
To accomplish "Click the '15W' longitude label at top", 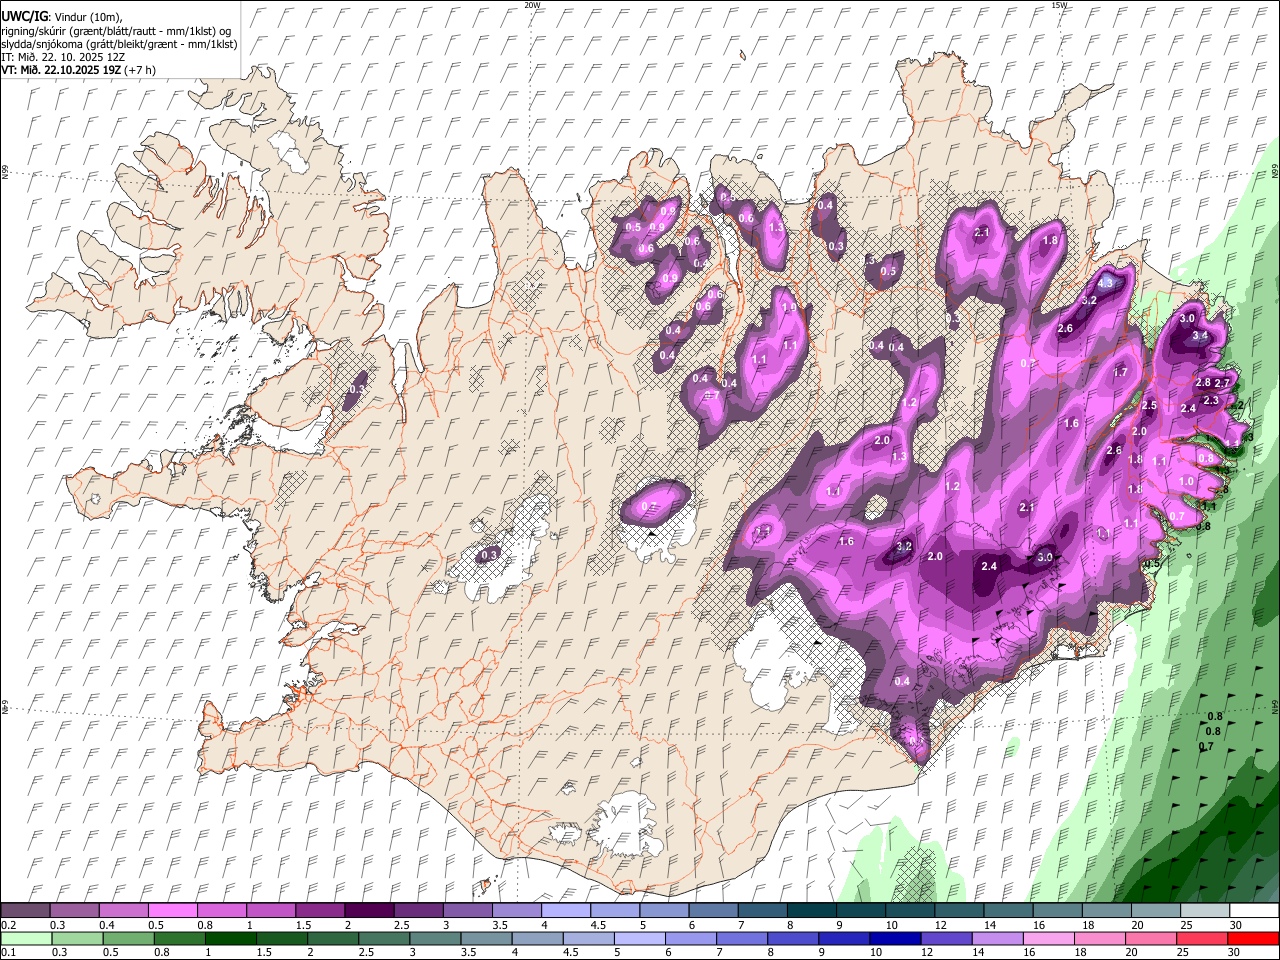I will [x=1059, y=5].
